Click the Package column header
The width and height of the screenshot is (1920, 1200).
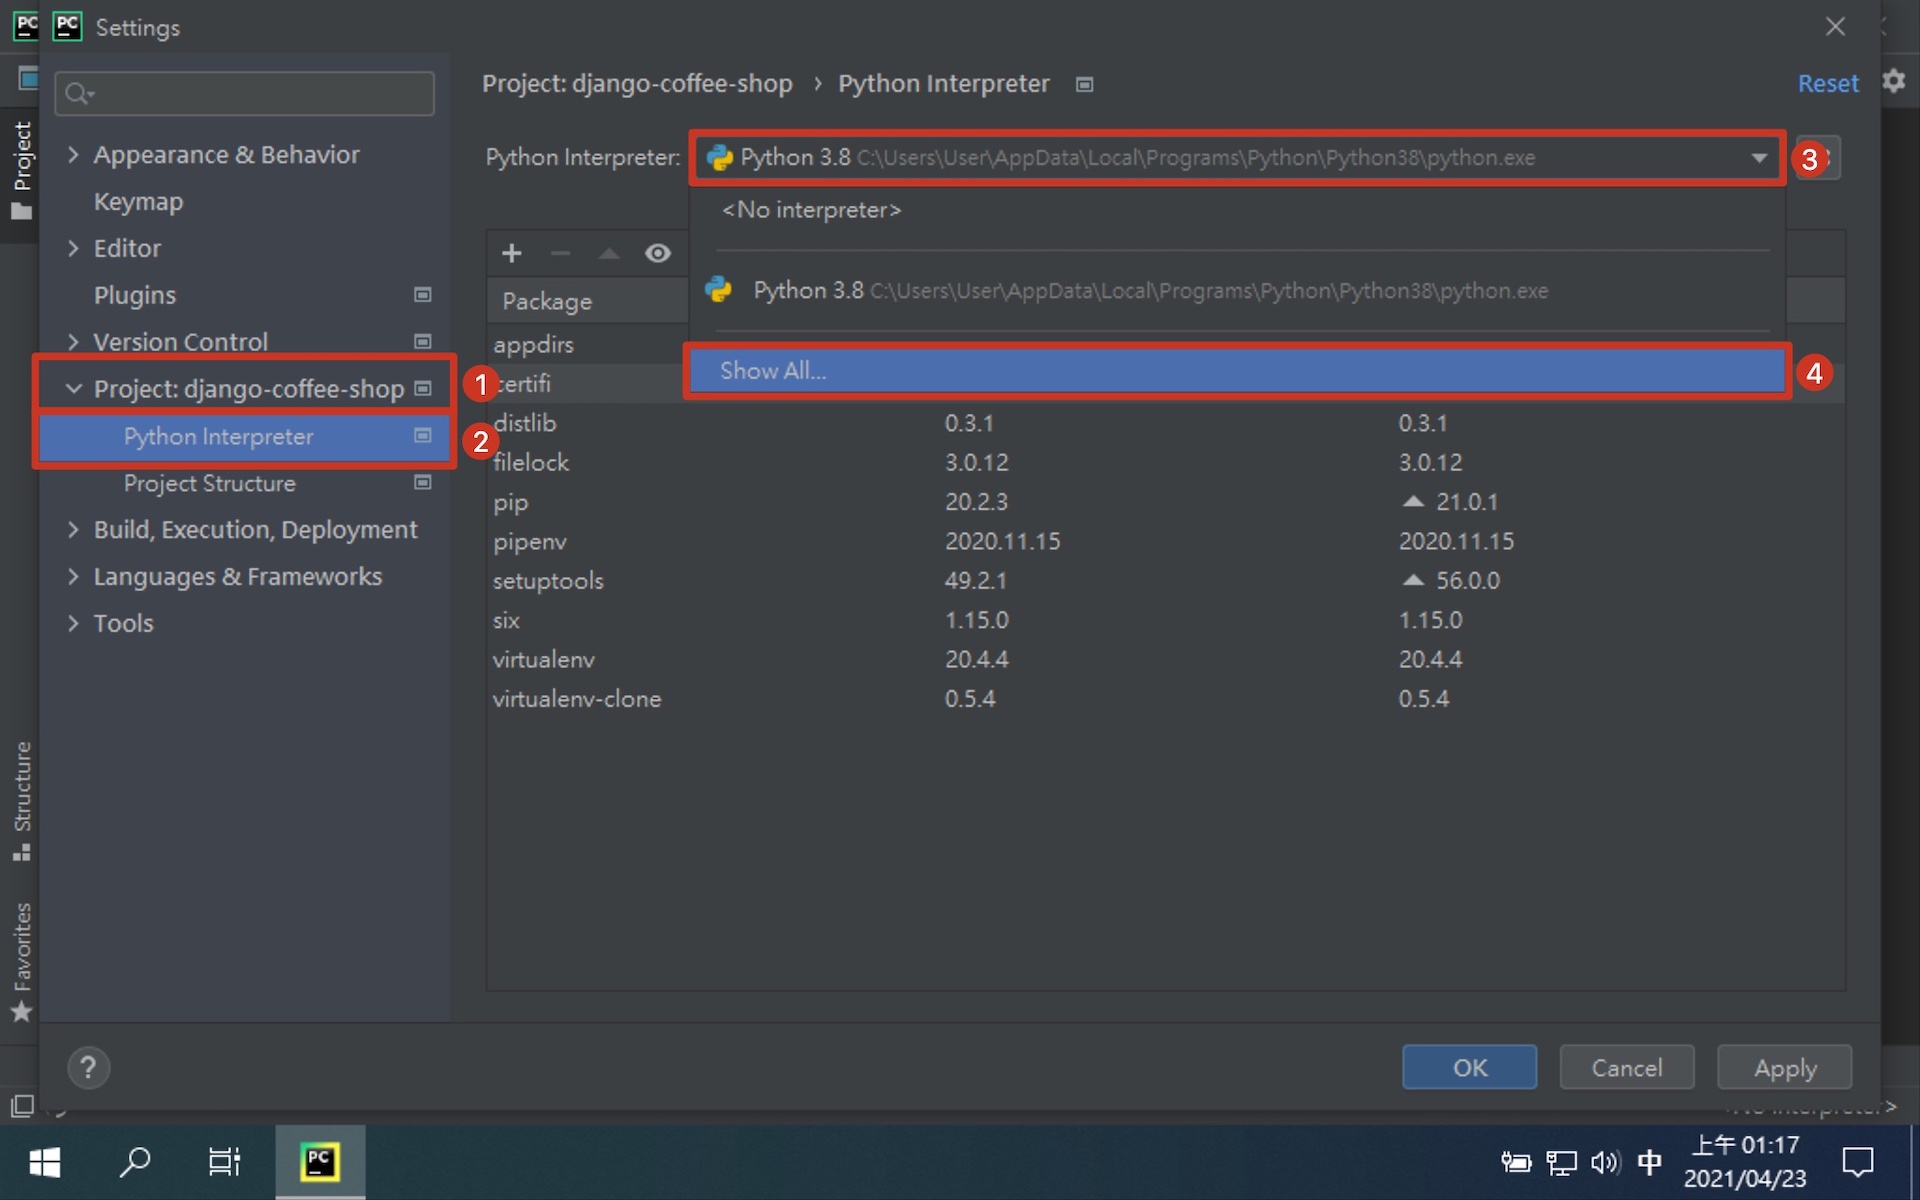click(x=587, y=301)
